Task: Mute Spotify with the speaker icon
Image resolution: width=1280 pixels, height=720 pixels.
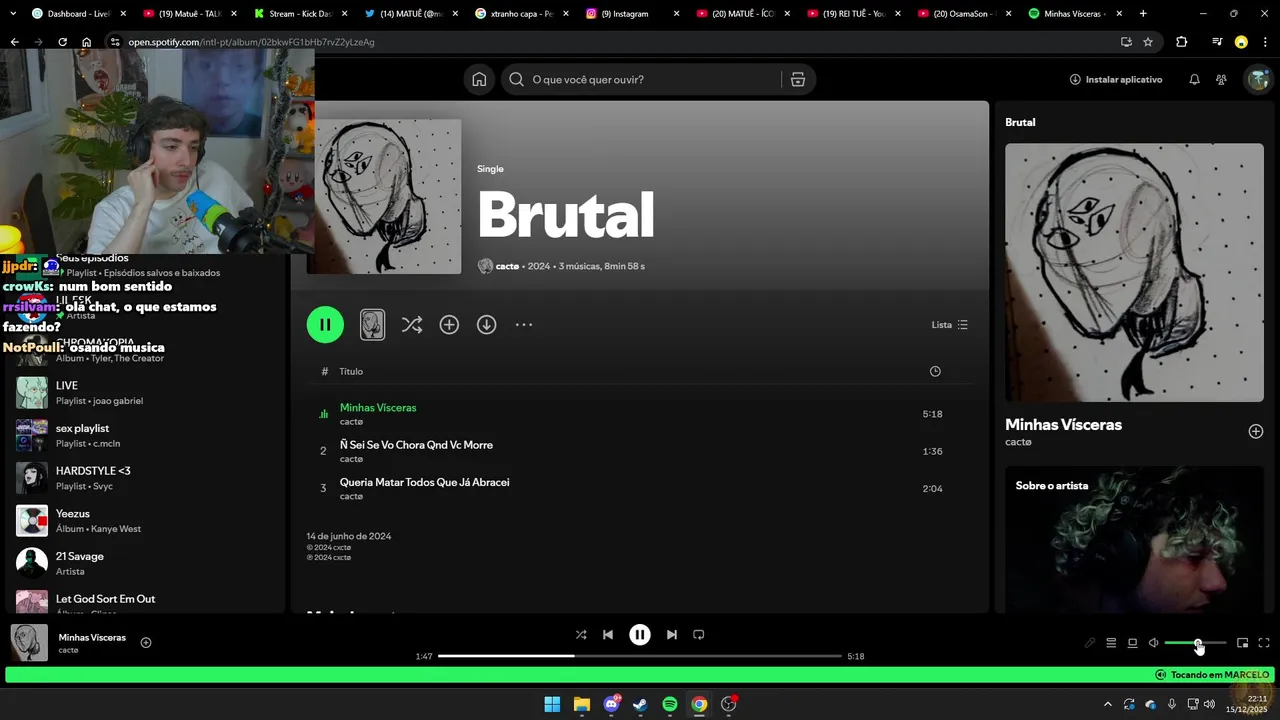Action: (1153, 643)
